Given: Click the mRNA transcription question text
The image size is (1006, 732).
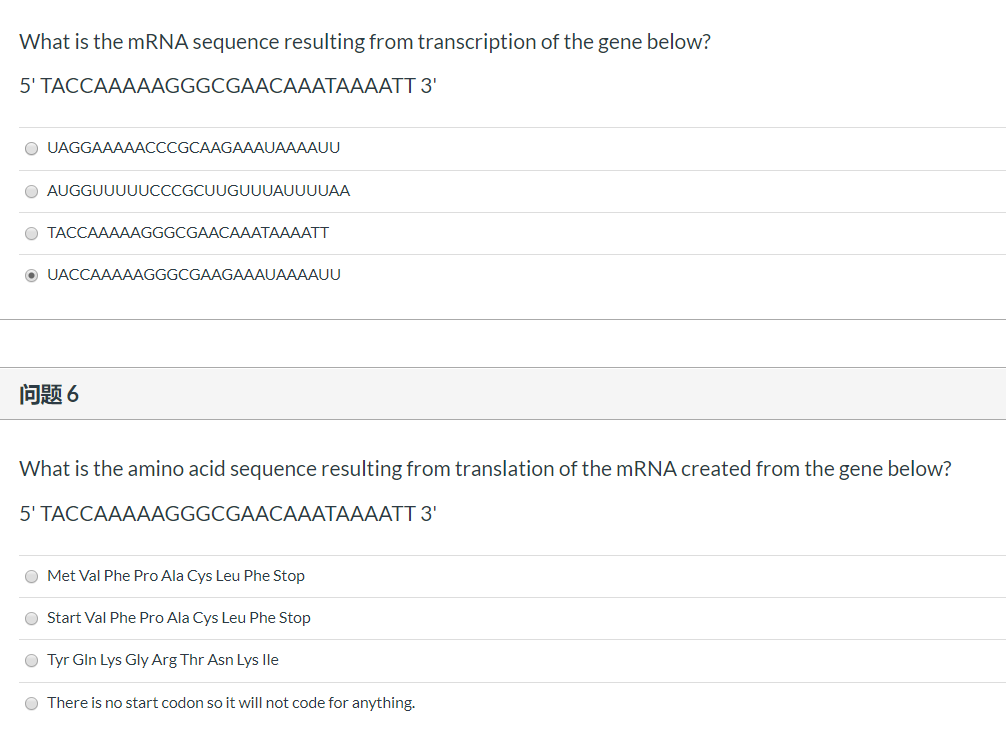Looking at the screenshot, I should click(x=365, y=42).
